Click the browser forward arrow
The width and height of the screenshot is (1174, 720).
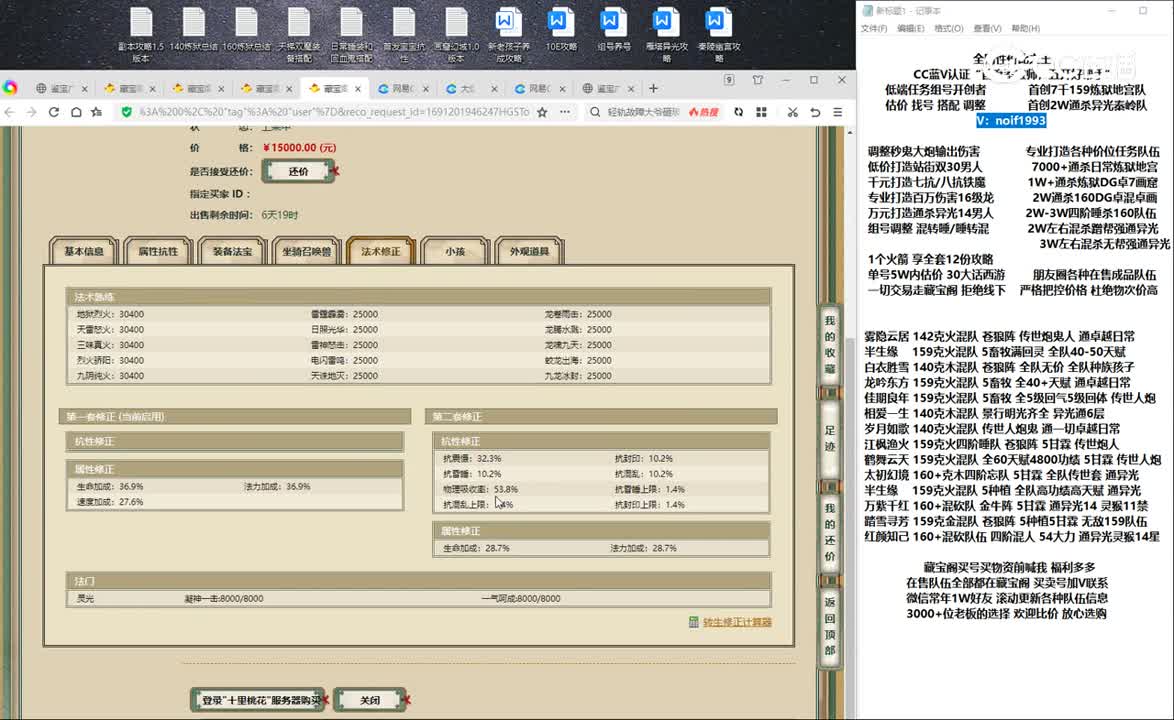tap(31, 112)
